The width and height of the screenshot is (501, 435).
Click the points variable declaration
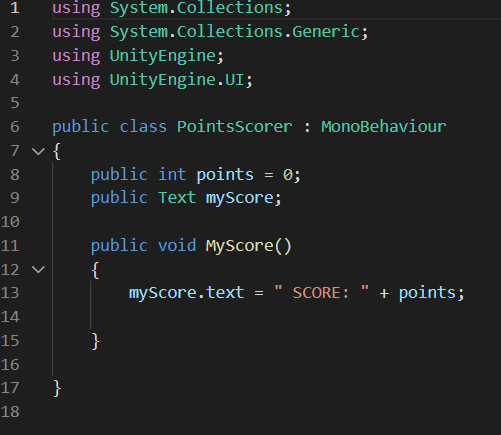pyautogui.click(x=225, y=175)
